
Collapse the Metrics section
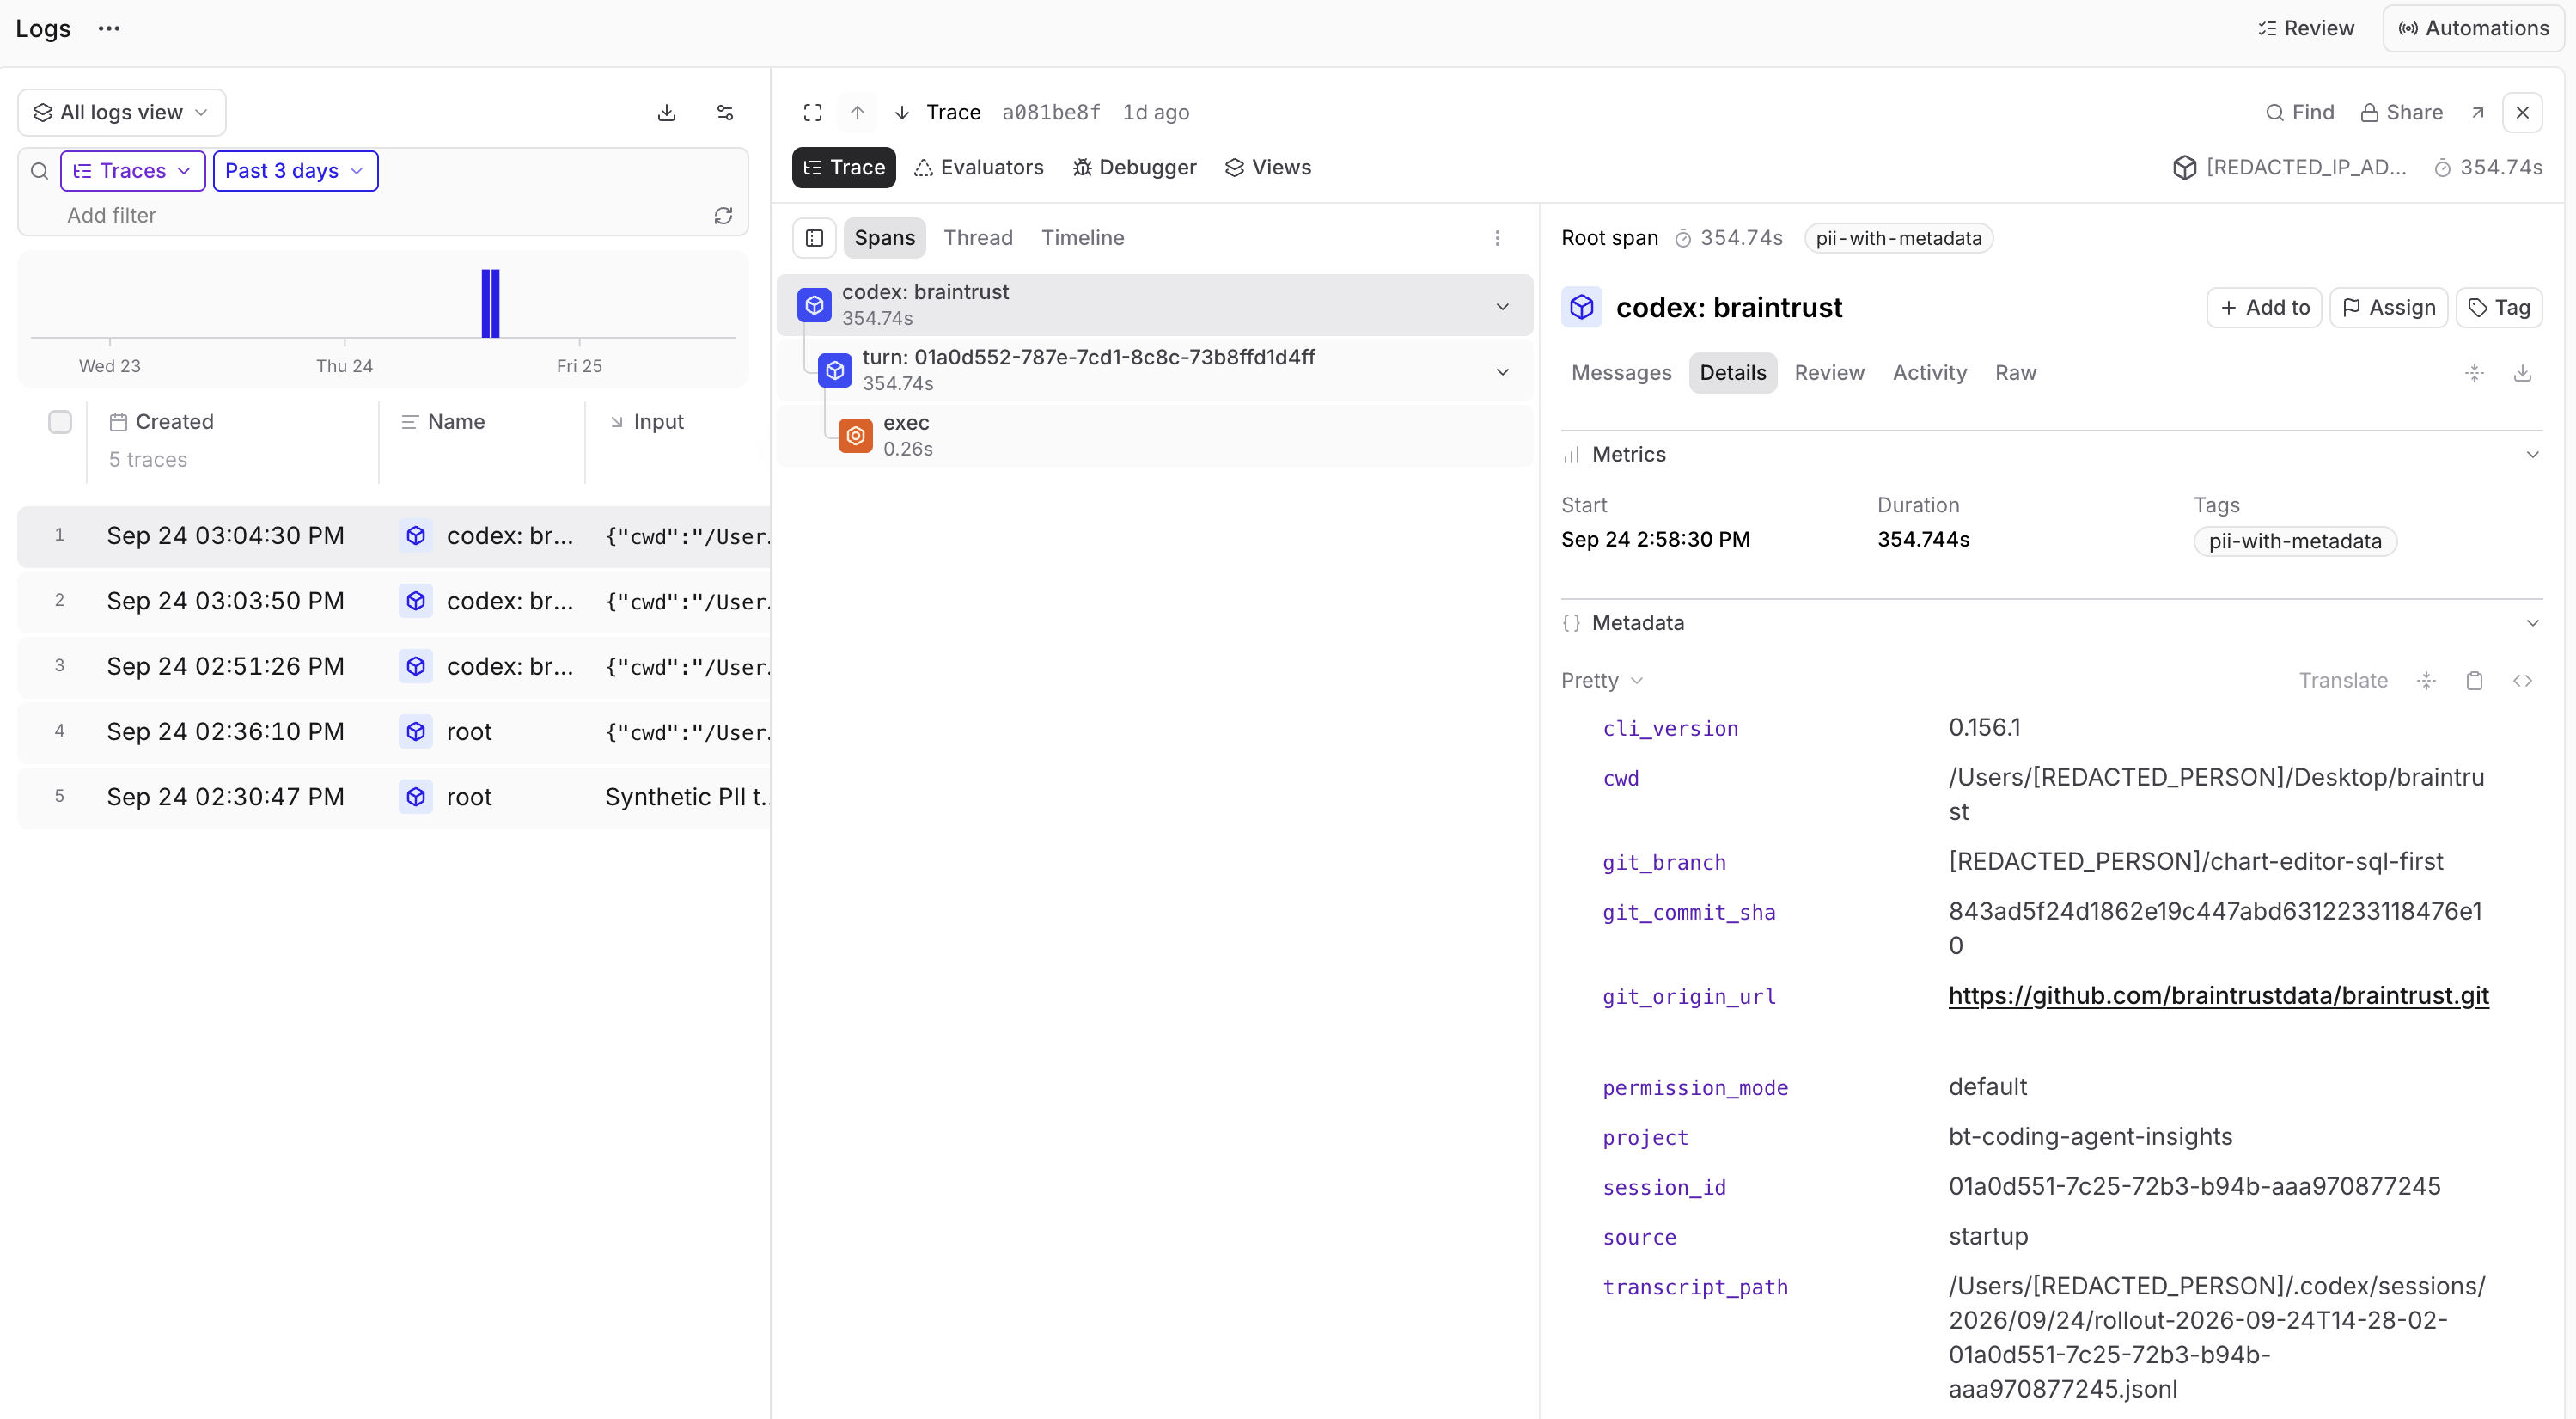[x=2533, y=455]
